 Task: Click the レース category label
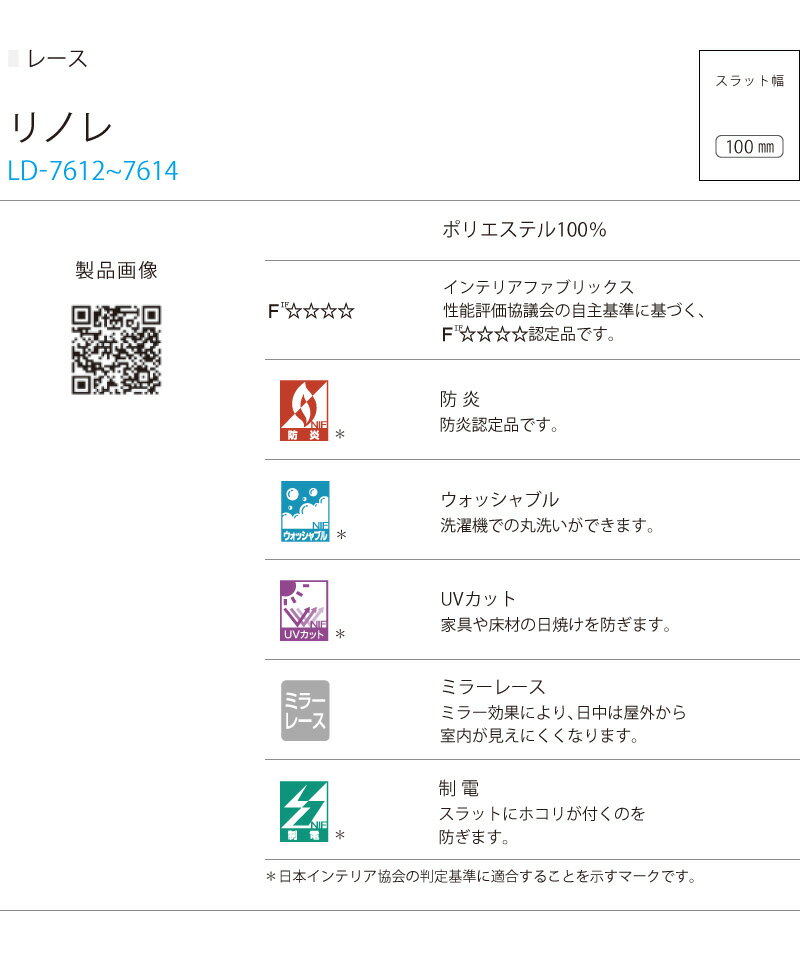(x=57, y=60)
